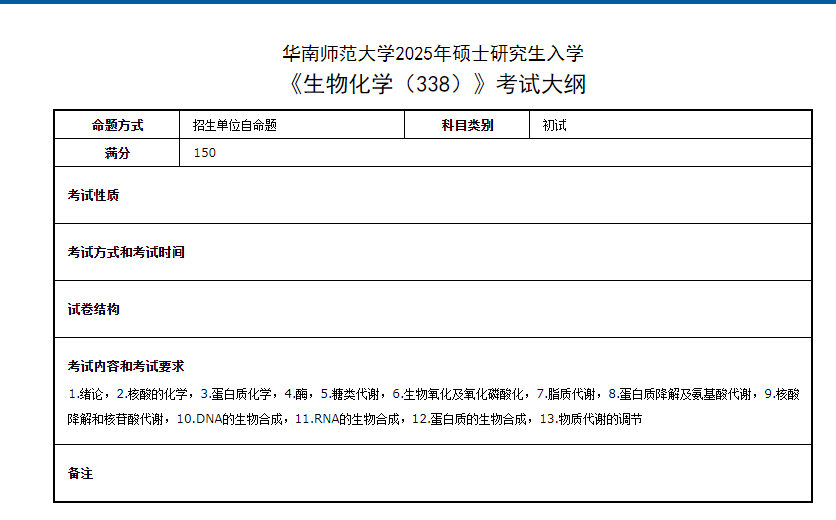Select the 命题方式 label cell

[117, 125]
